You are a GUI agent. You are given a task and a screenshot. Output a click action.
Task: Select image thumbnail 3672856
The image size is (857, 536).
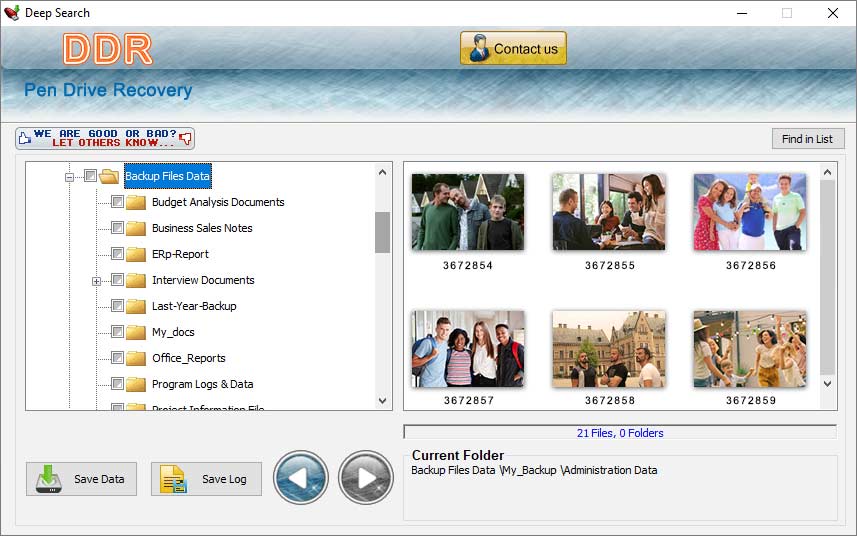click(x=750, y=212)
